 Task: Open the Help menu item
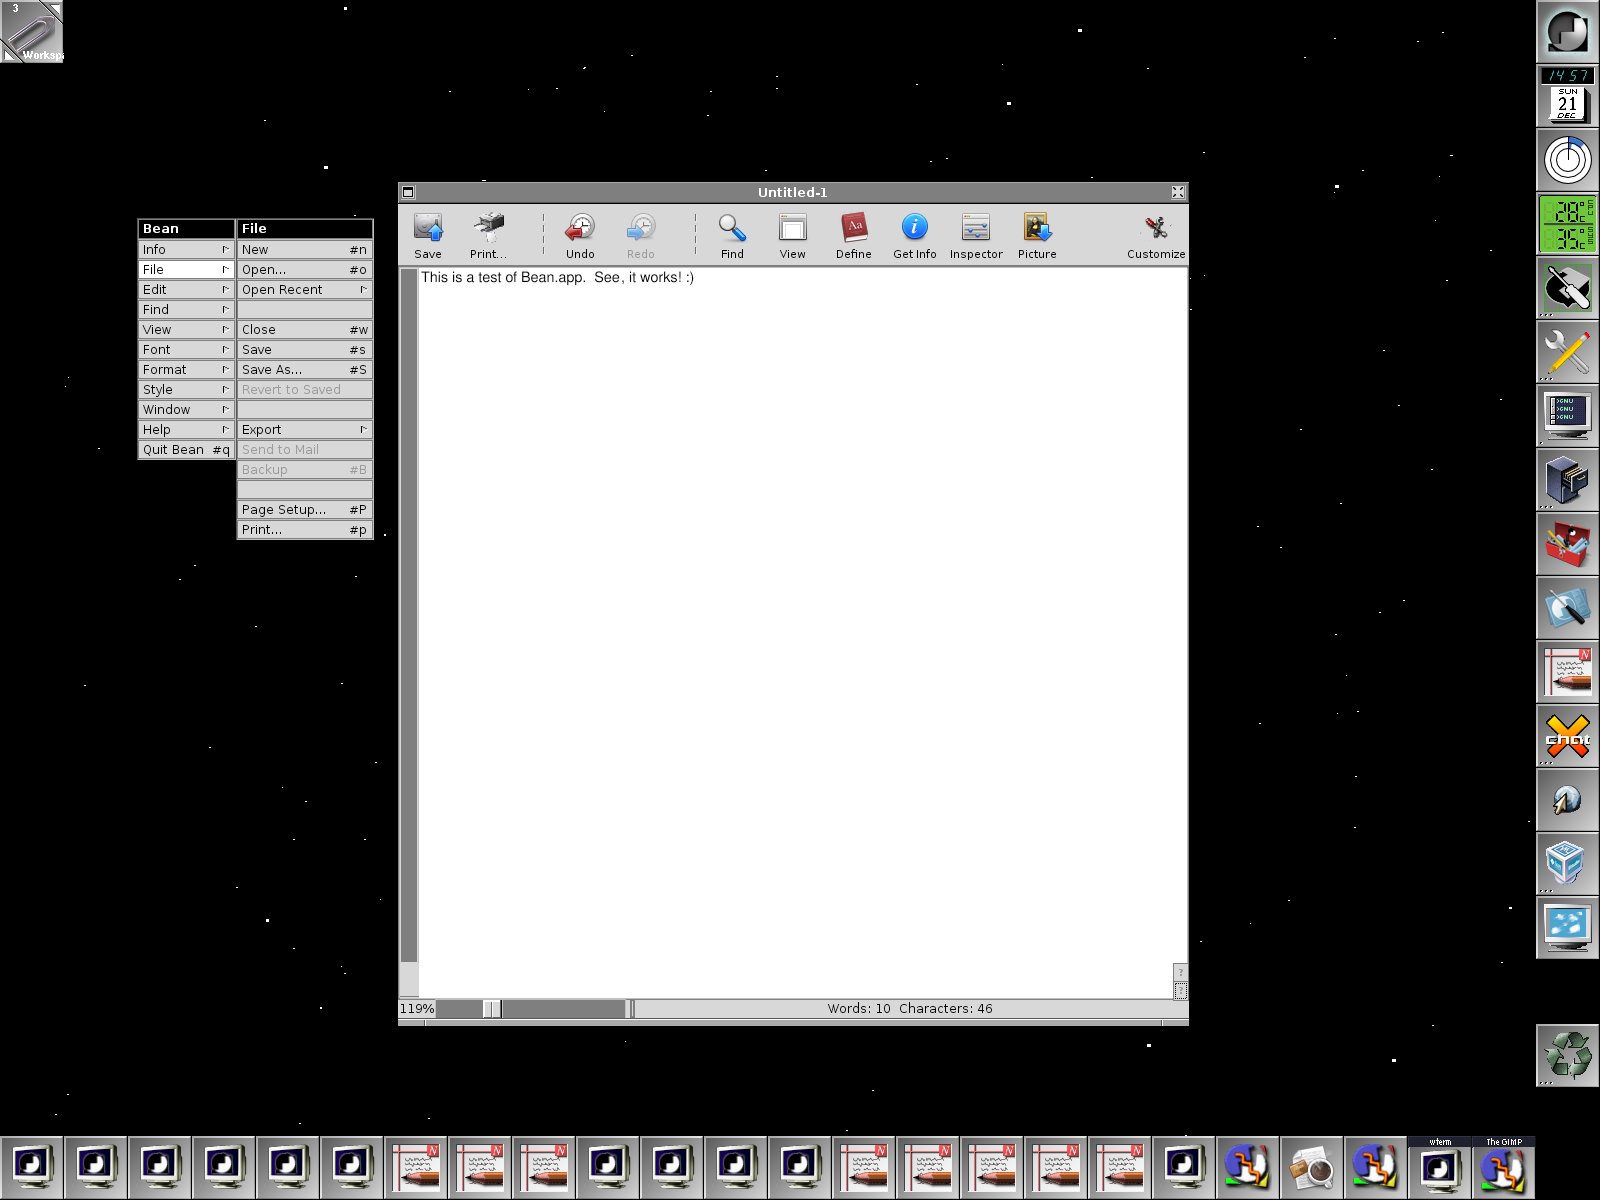point(186,430)
